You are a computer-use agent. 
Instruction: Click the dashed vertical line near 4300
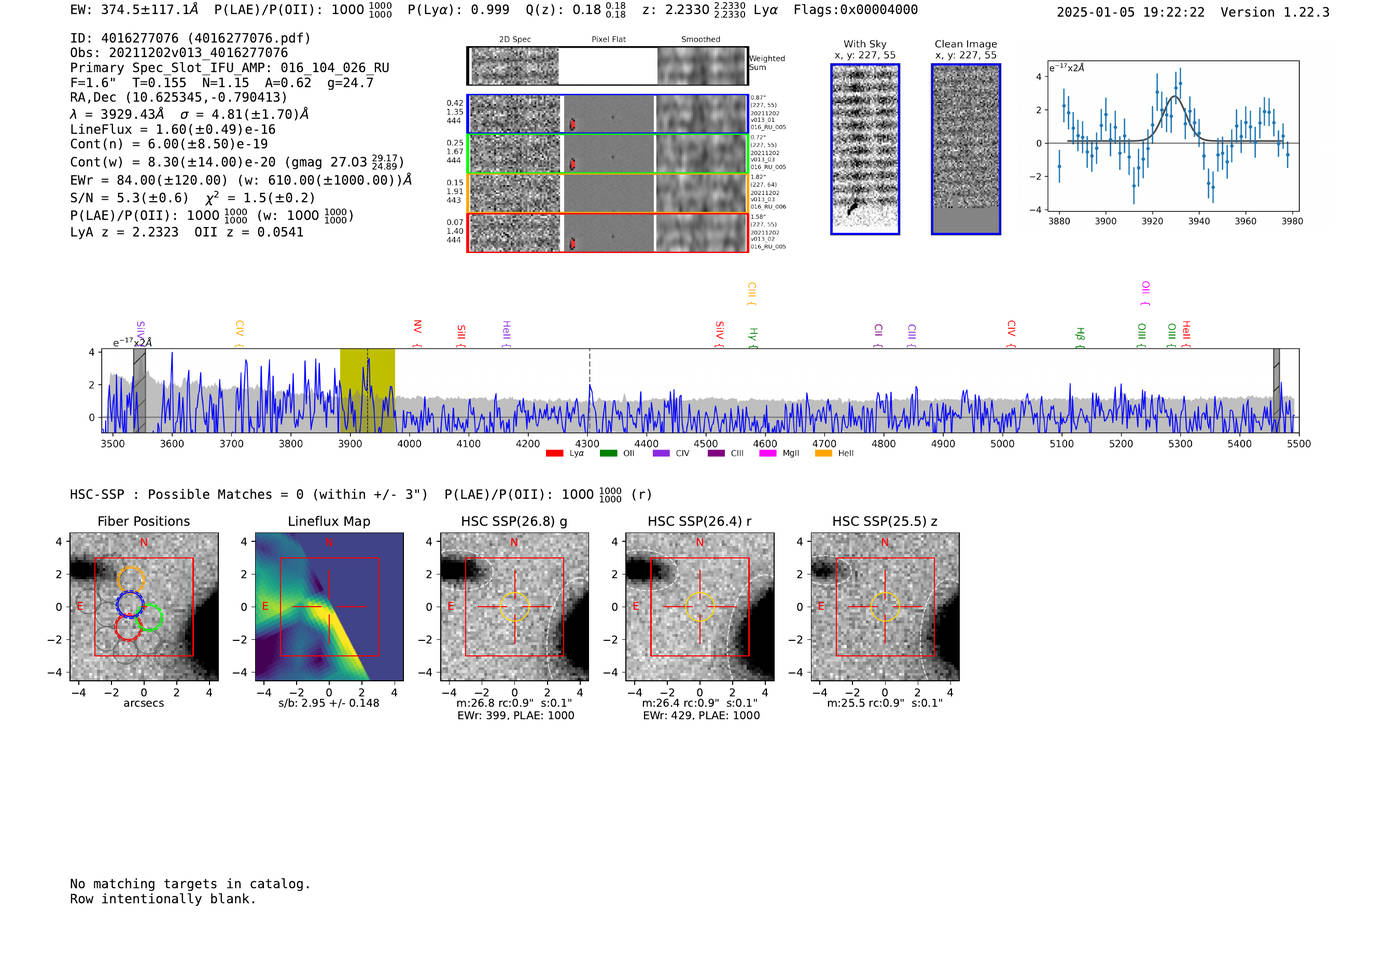589,390
